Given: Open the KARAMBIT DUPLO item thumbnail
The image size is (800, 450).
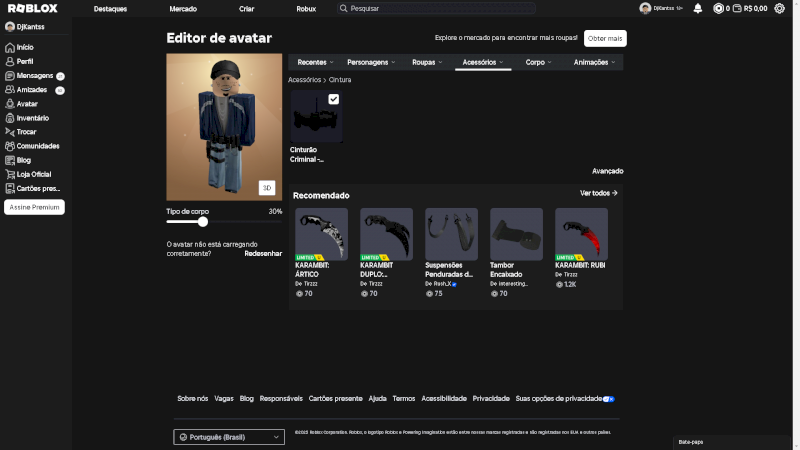Looking at the screenshot, I should click(x=386, y=234).
